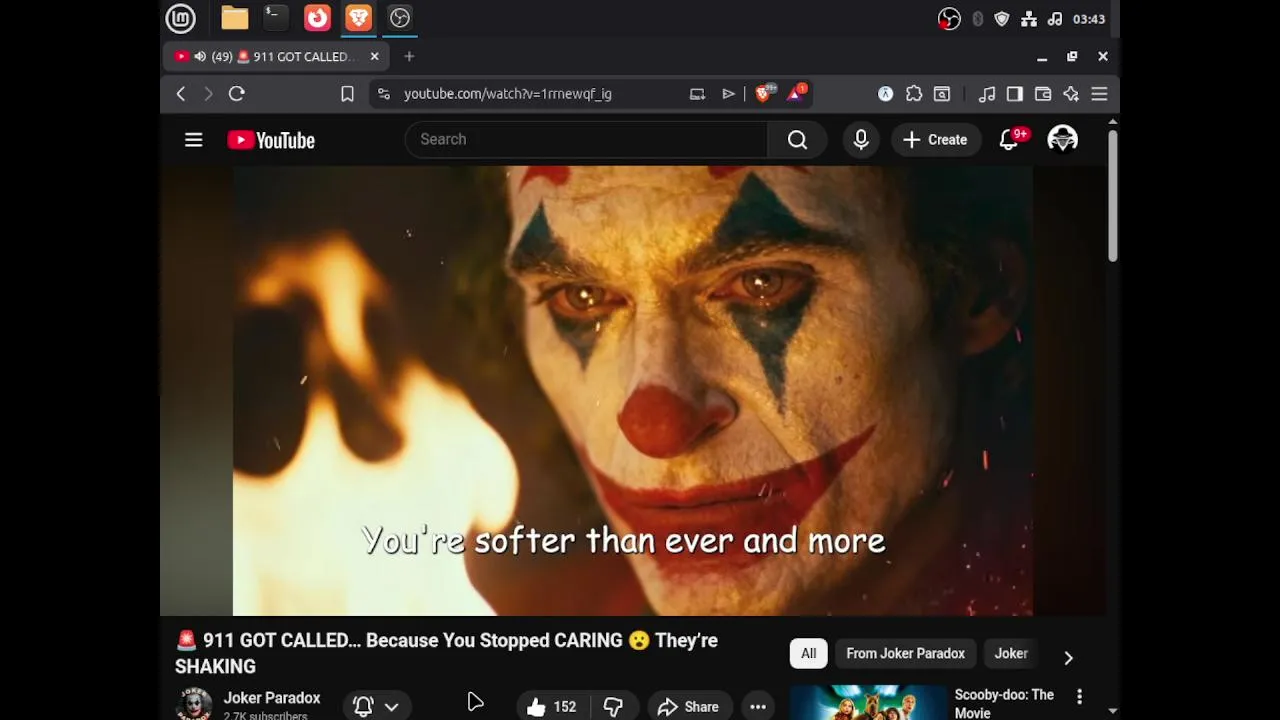
Task: Close the 911 GOT CALLED browser tab
Action: (x=374, y=57)
